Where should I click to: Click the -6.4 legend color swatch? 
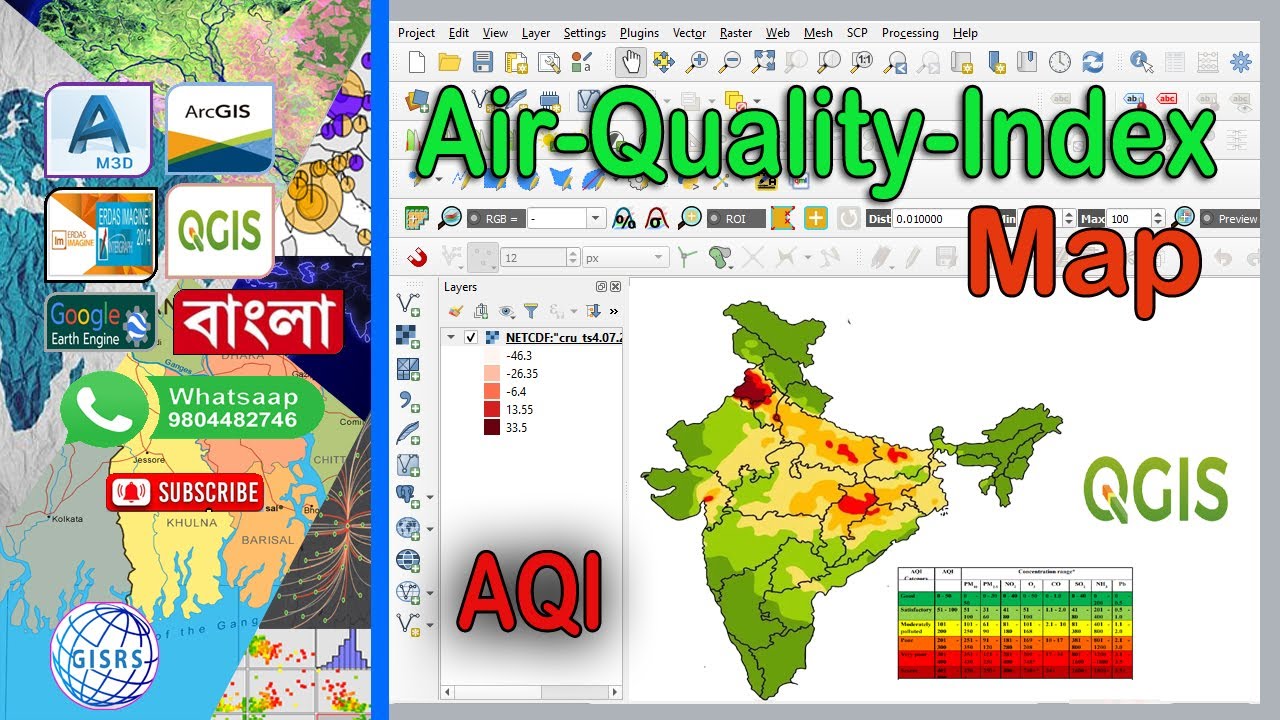coord(491,392)
